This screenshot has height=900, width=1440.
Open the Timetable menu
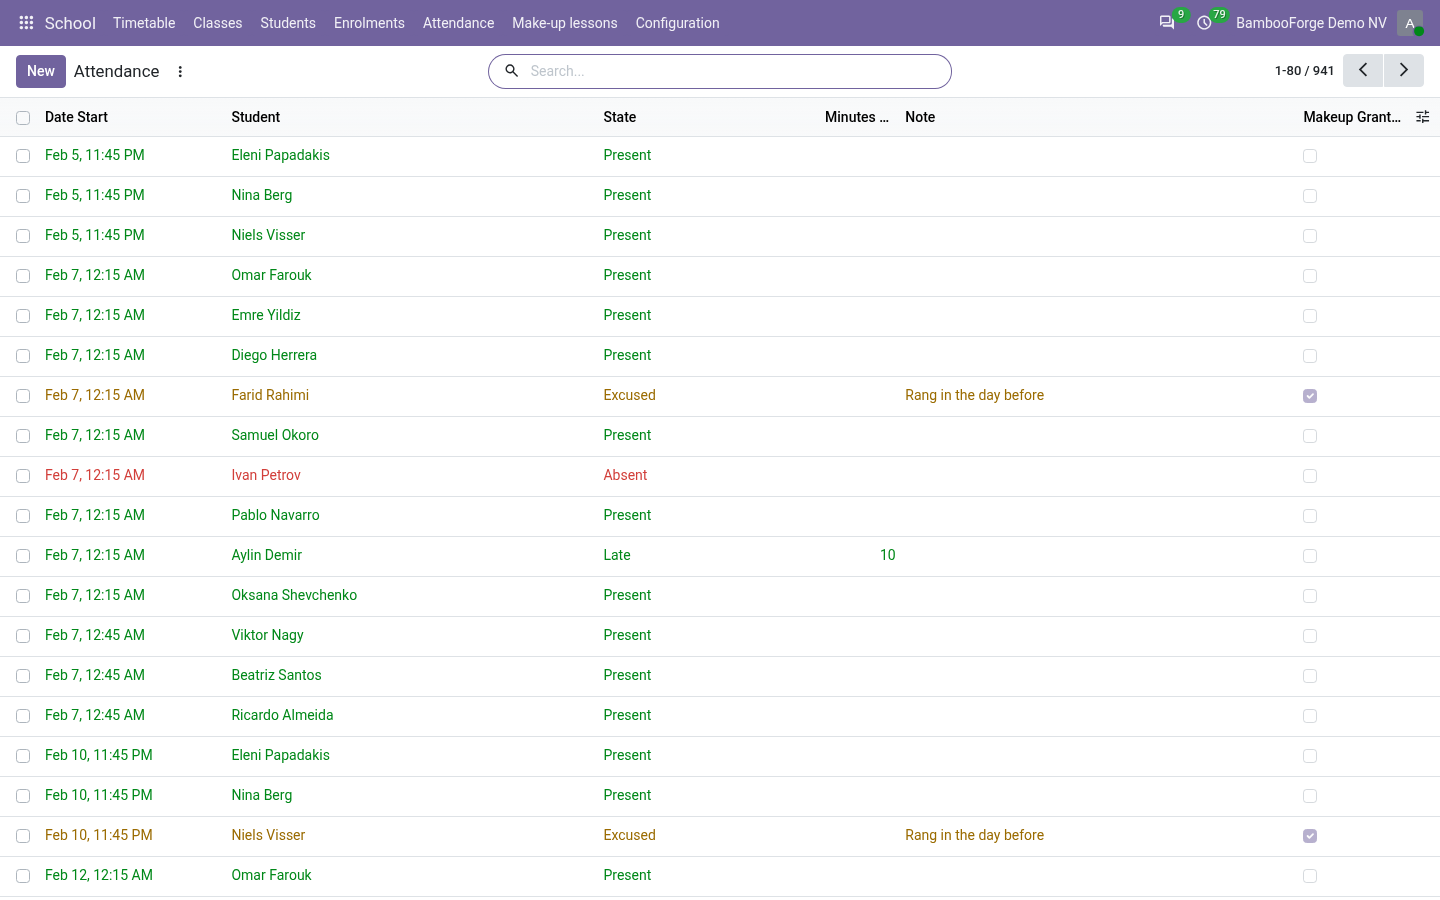[x=144, y=23]
